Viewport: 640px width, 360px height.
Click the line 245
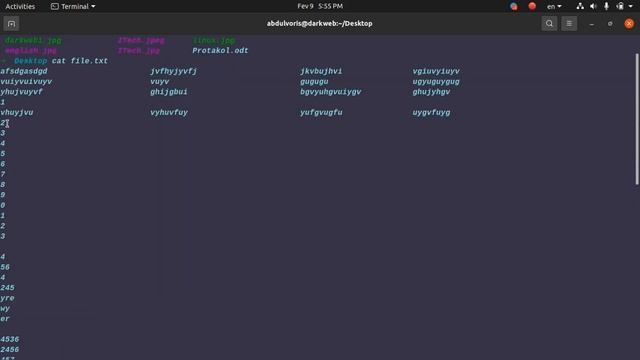[x=7, y=288]
